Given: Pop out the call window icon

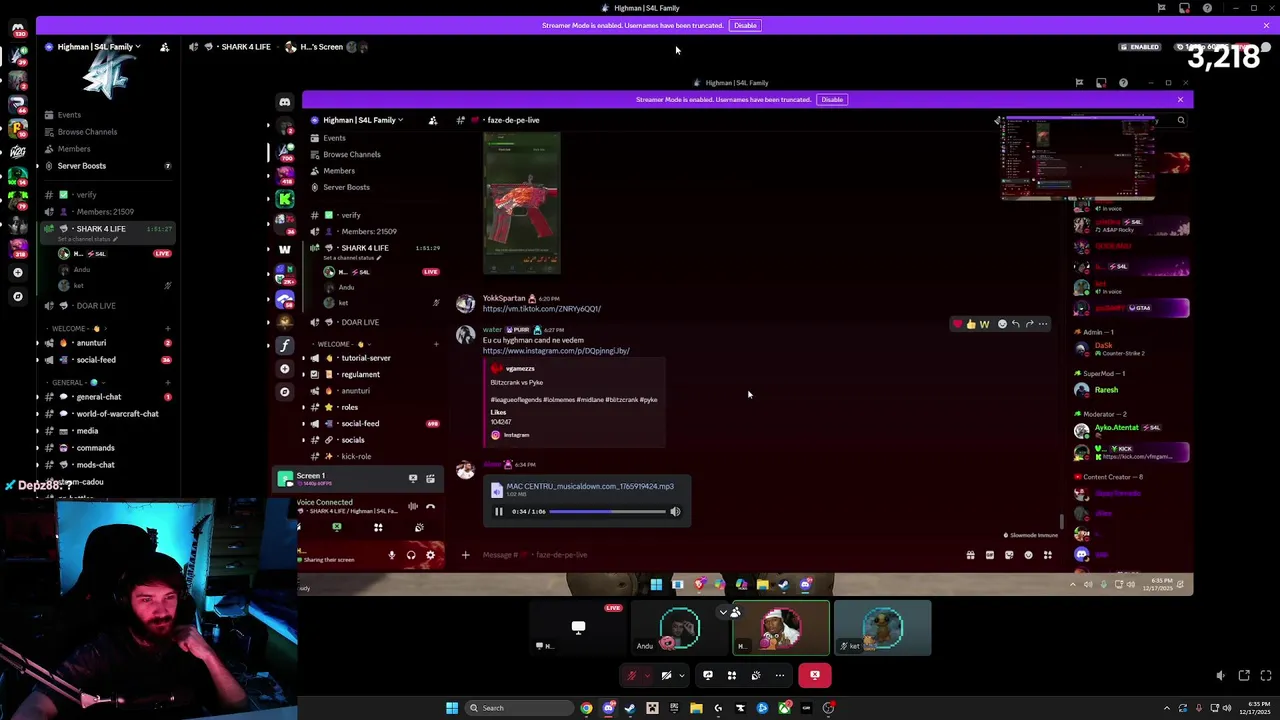Looking at the screenshot, I should 1244,676.
